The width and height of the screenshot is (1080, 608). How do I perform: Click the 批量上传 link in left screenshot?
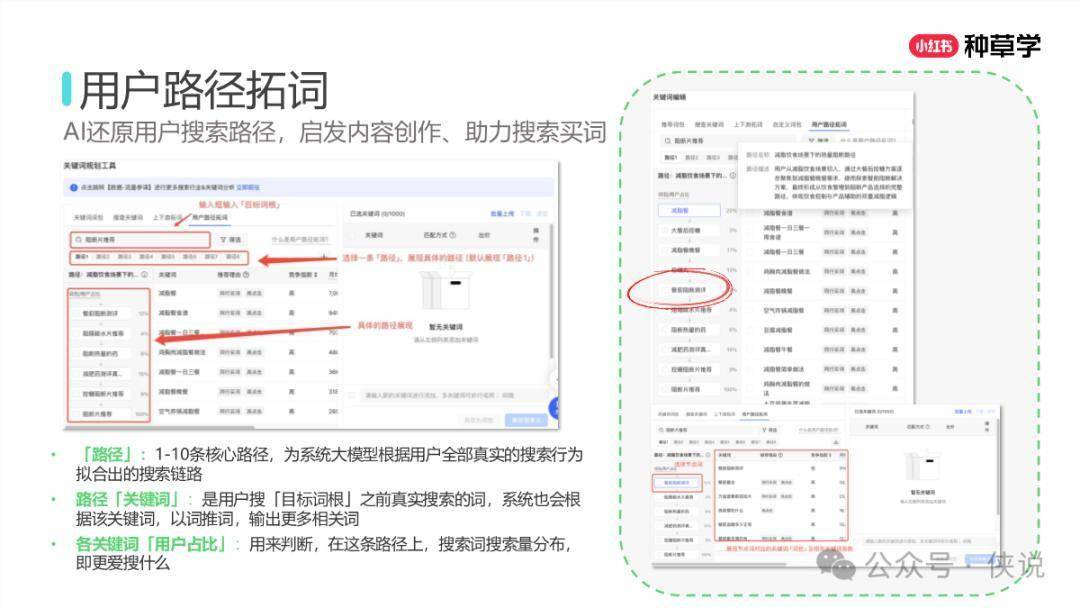tap(501, 213)
